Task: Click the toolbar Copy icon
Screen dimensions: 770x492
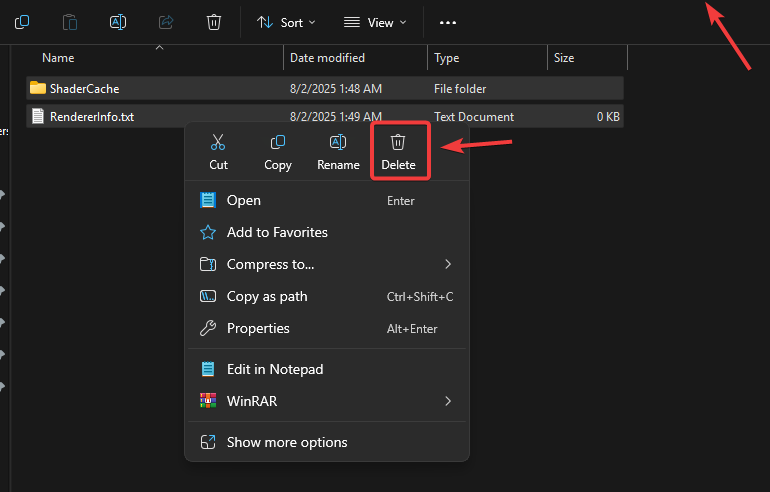Action: tap(22, 22)
